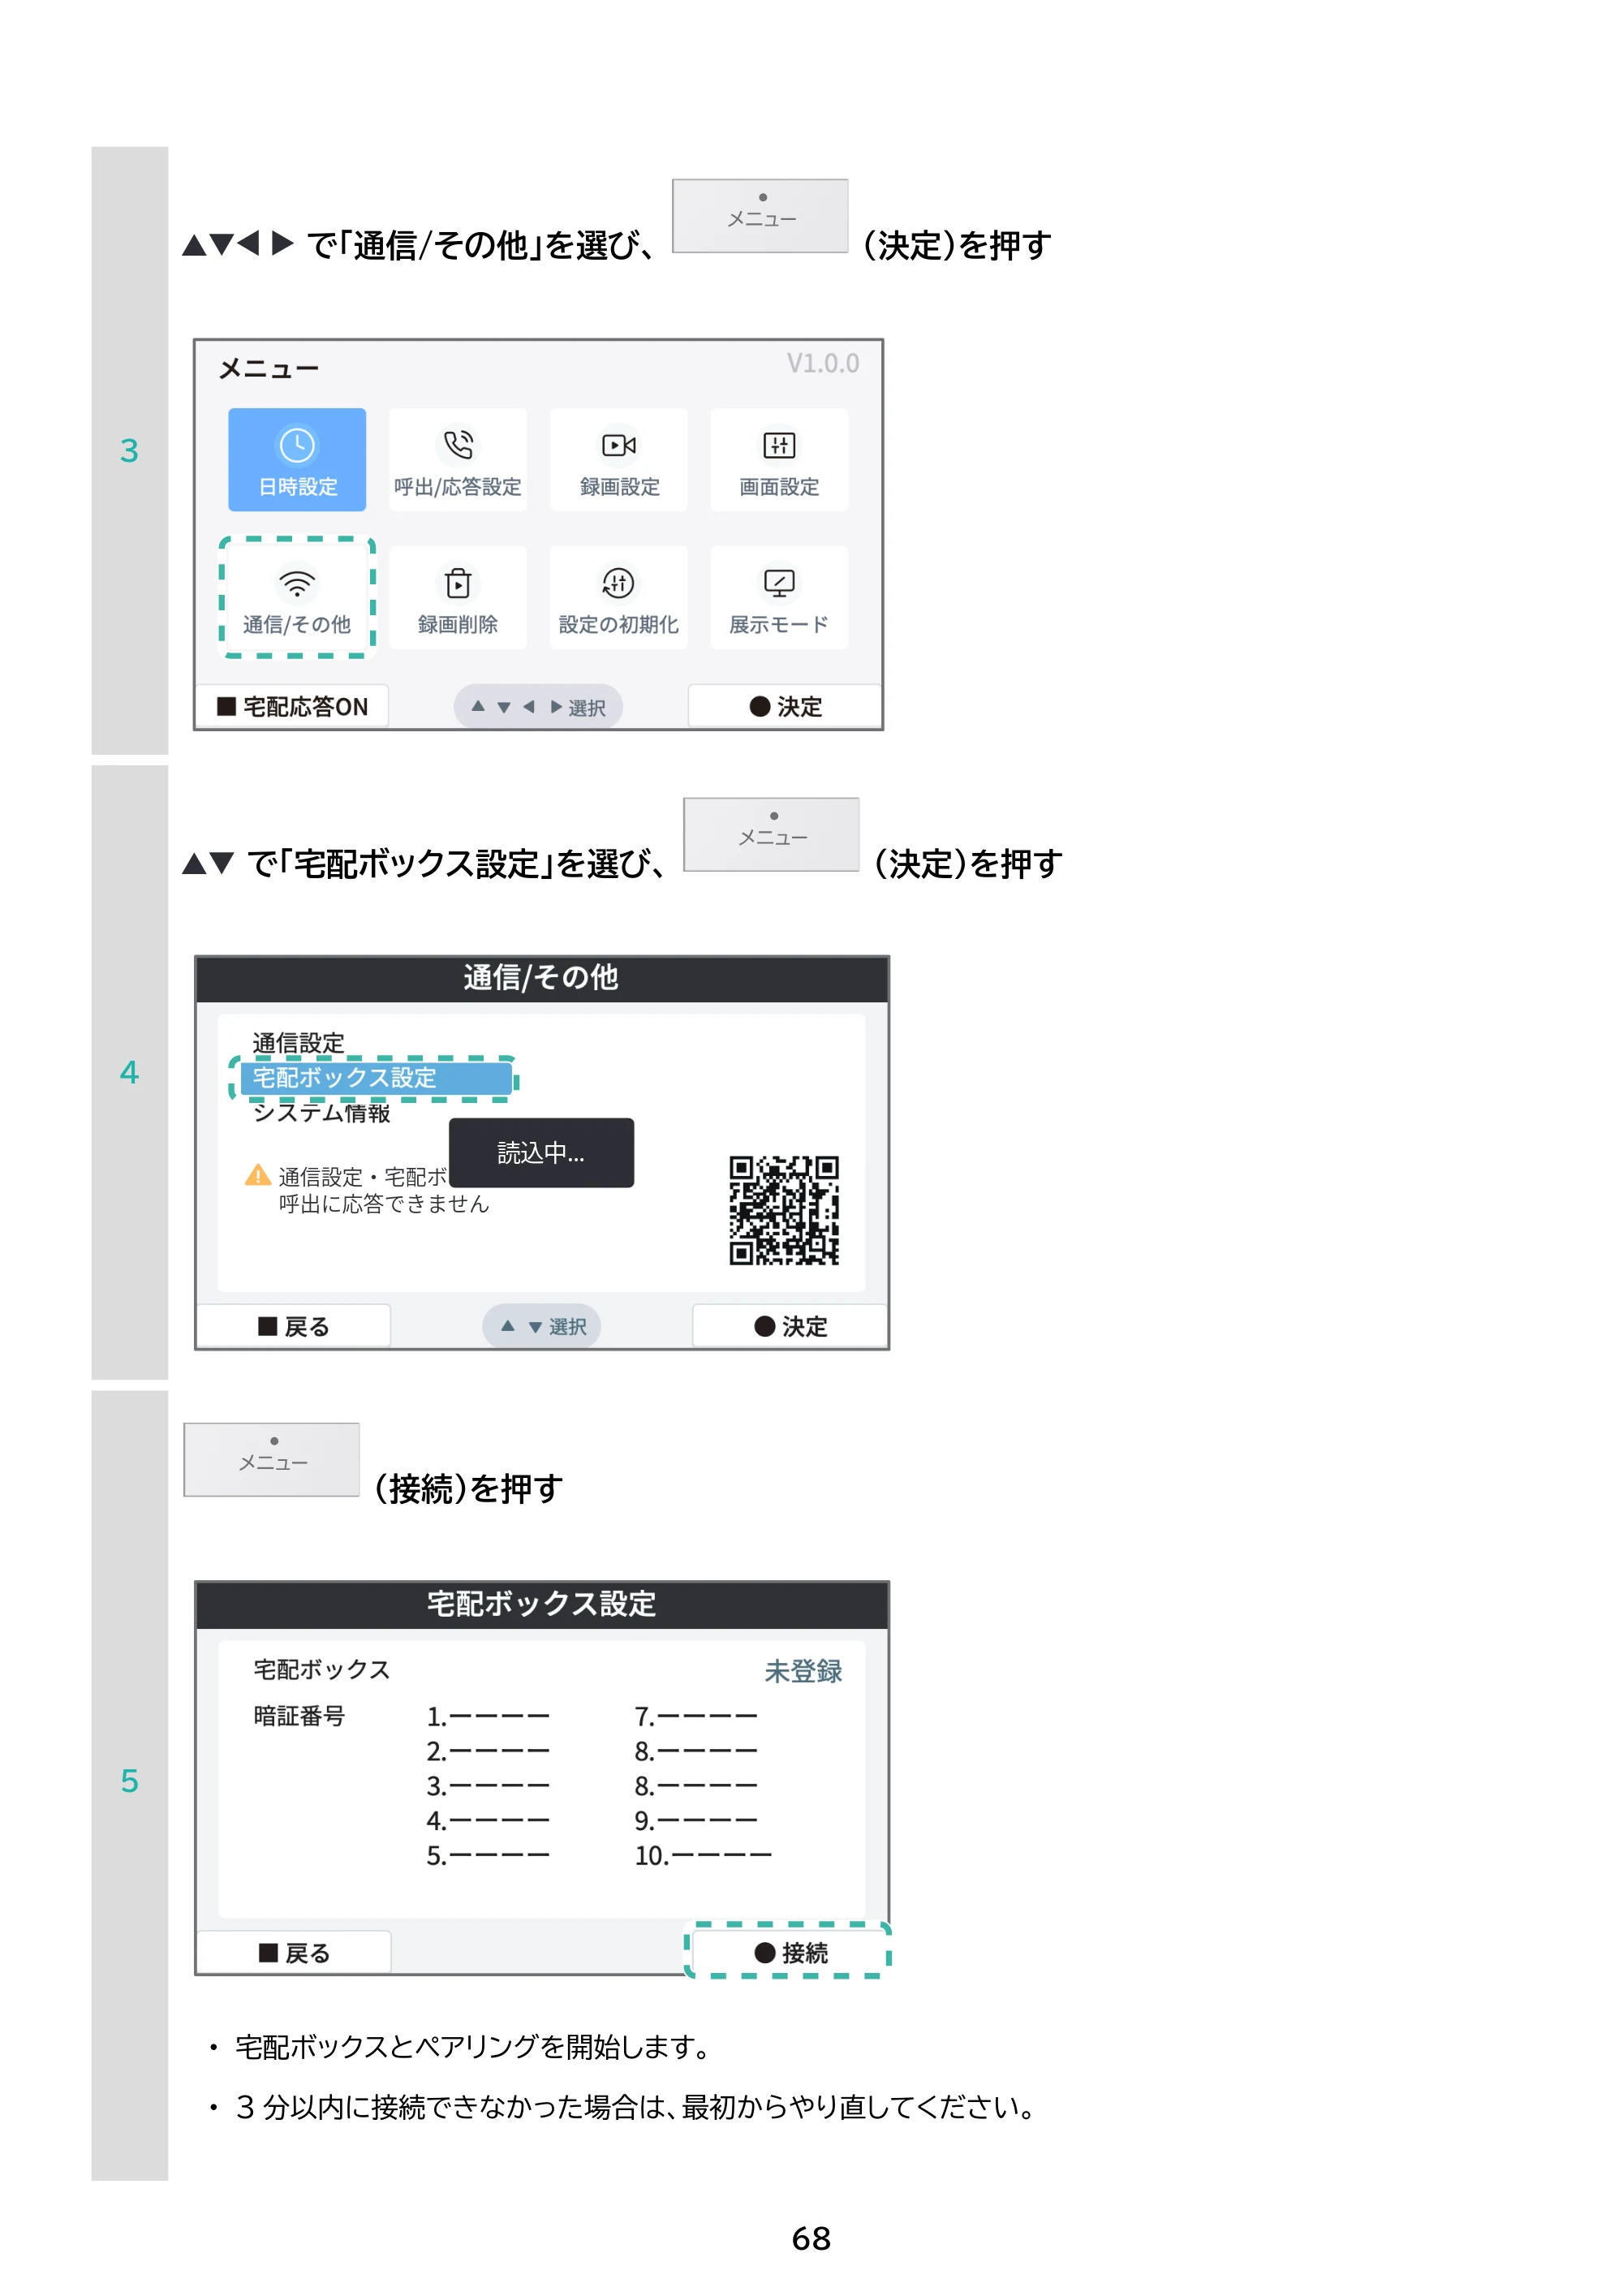The height and width of the screenshot is (2296, 1623).
Task: Open 画面設定 sliders tile
Action: pyautogui.click(x=779, y=460)
